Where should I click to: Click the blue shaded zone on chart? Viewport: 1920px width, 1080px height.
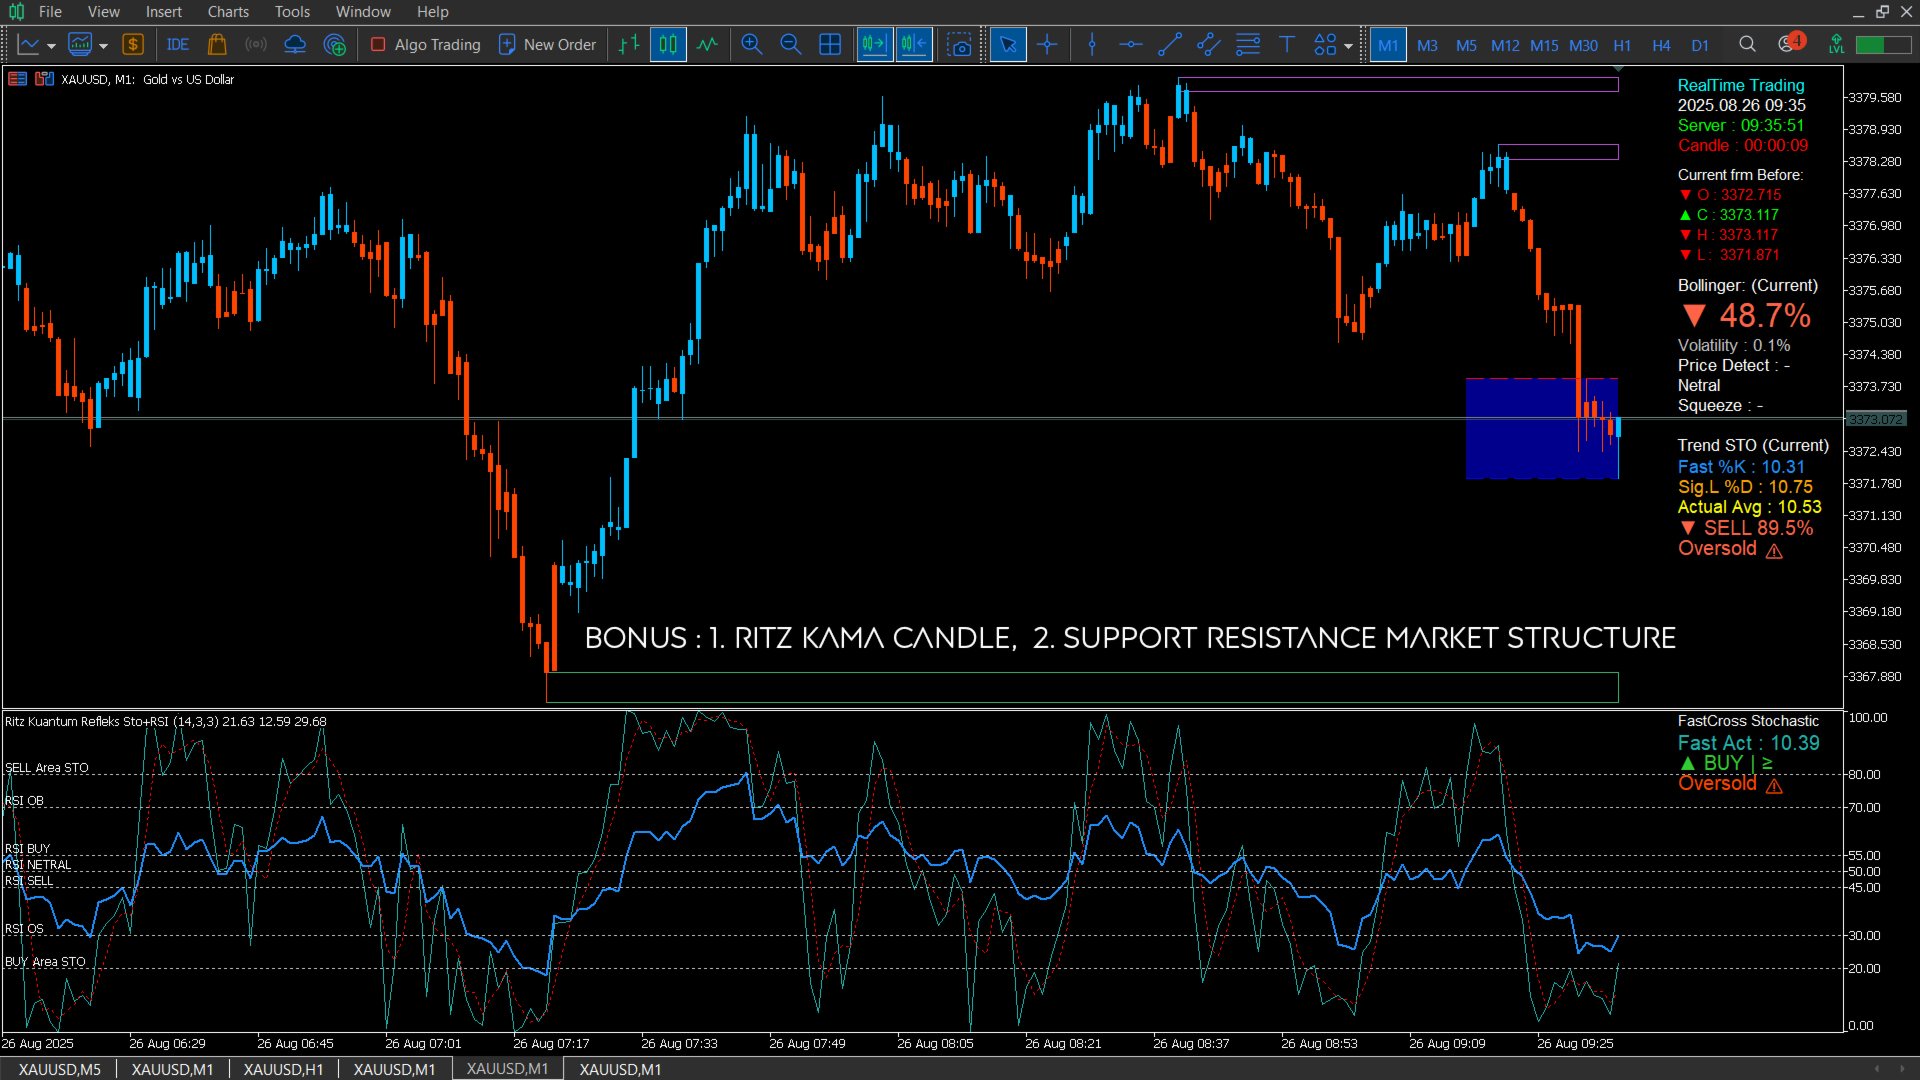click(1541, 428)
